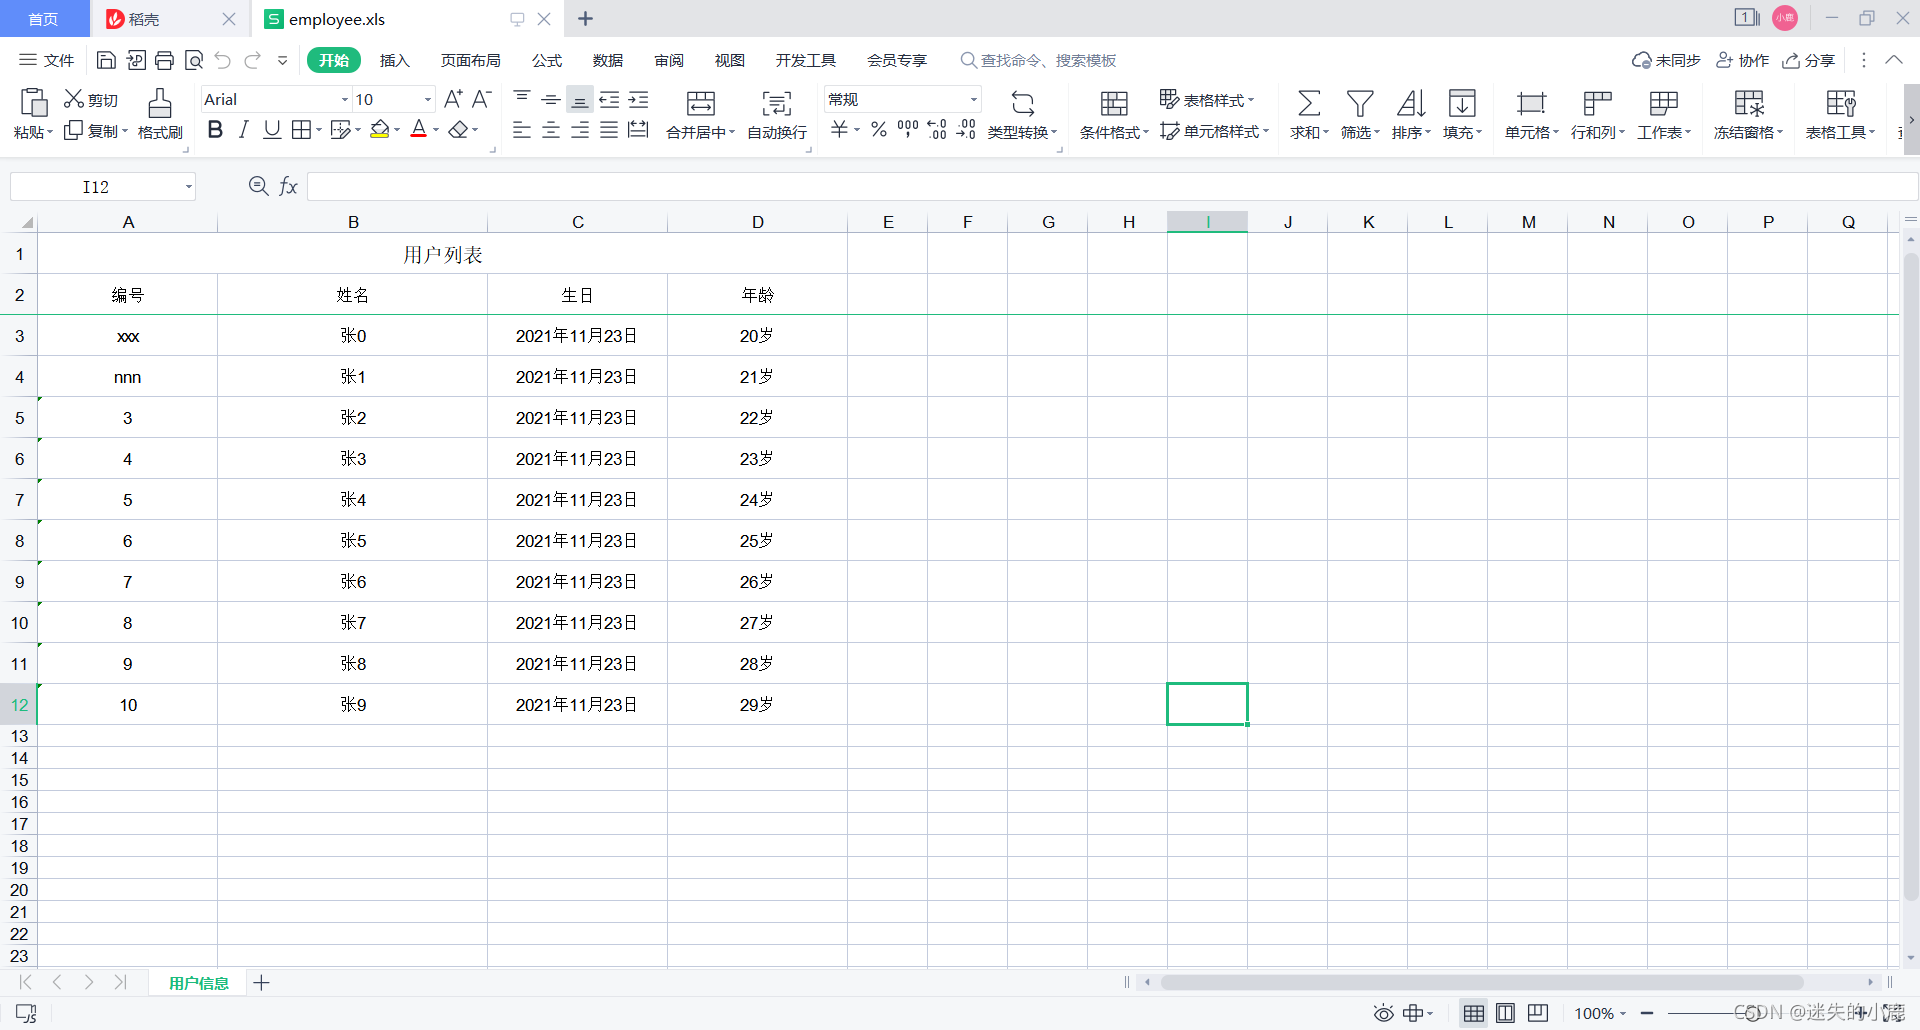Click the 未同步 (Not synced) button
This screenshot has height=1030, width=1920.
tap(1666, 60)
